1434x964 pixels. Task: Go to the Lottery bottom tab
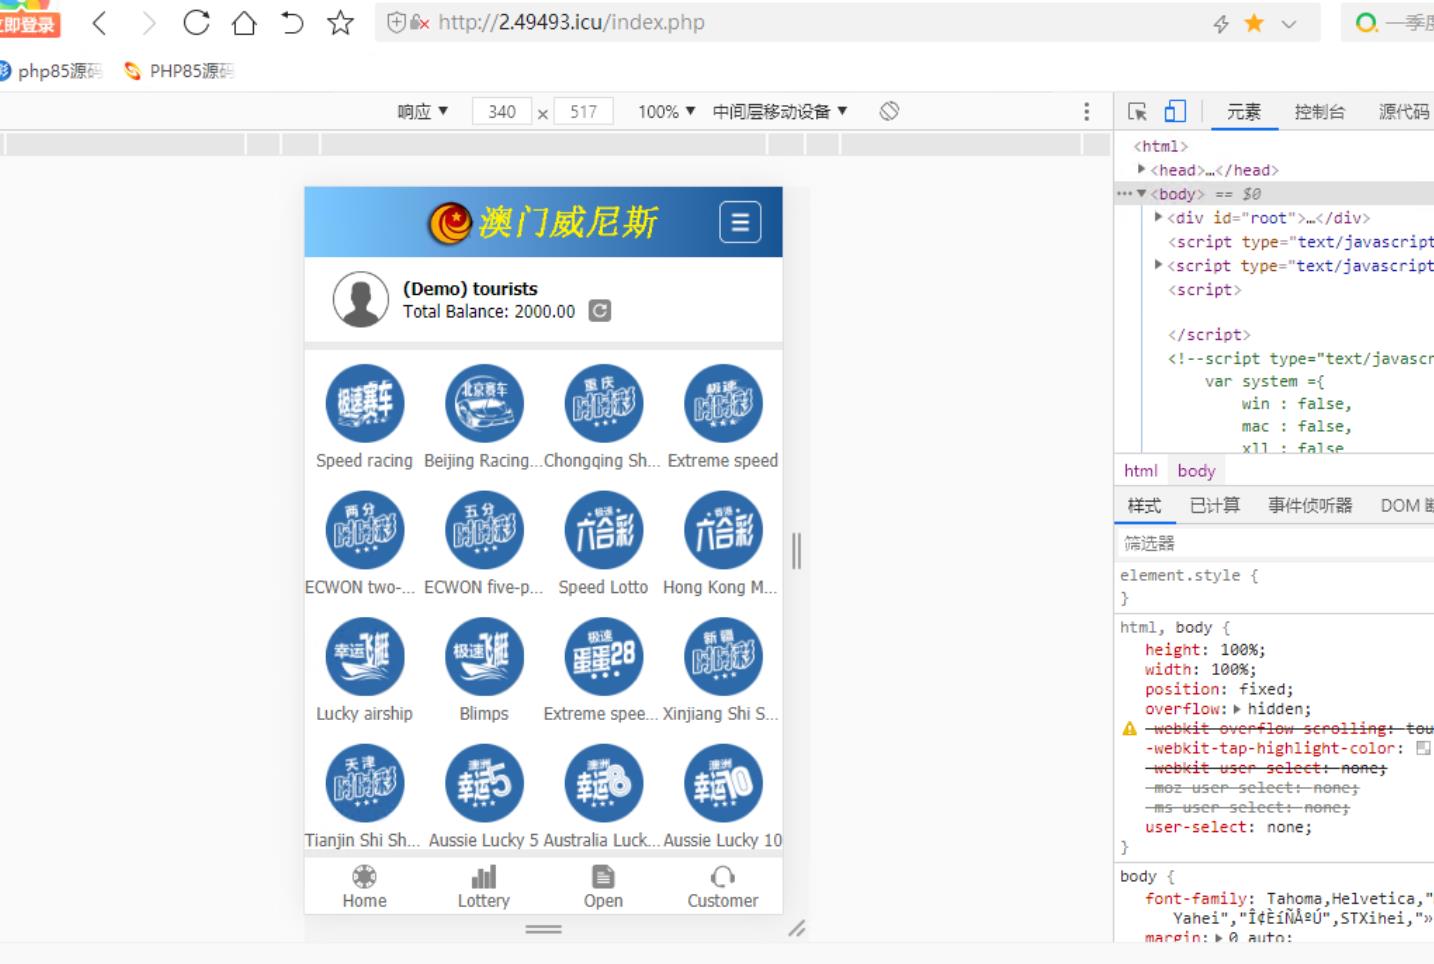tap(483, 886)
